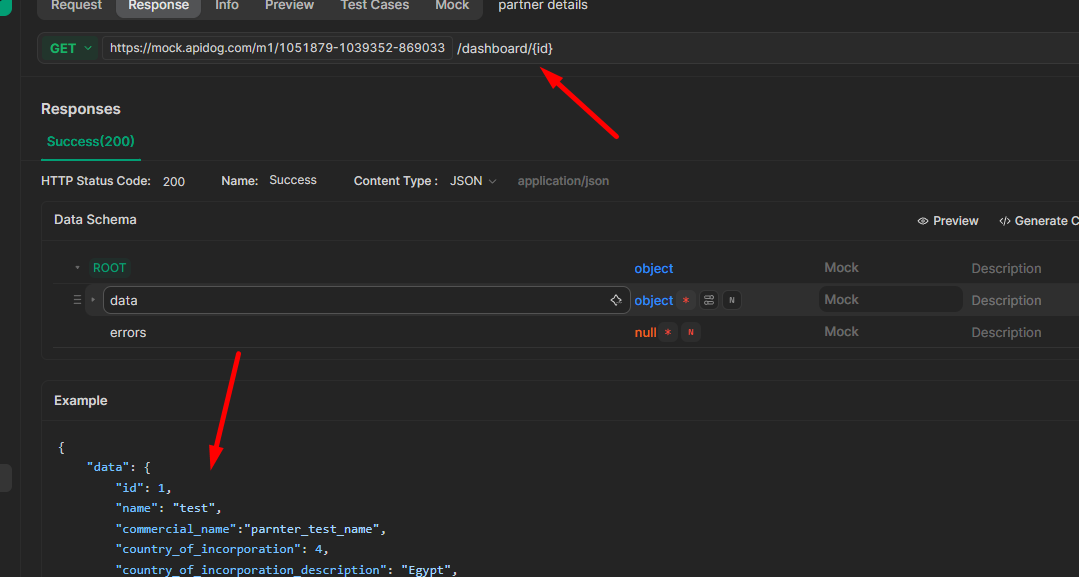Open the Info tab
The height and width of the screenshot is (577, 1079).
coord(227,6)
